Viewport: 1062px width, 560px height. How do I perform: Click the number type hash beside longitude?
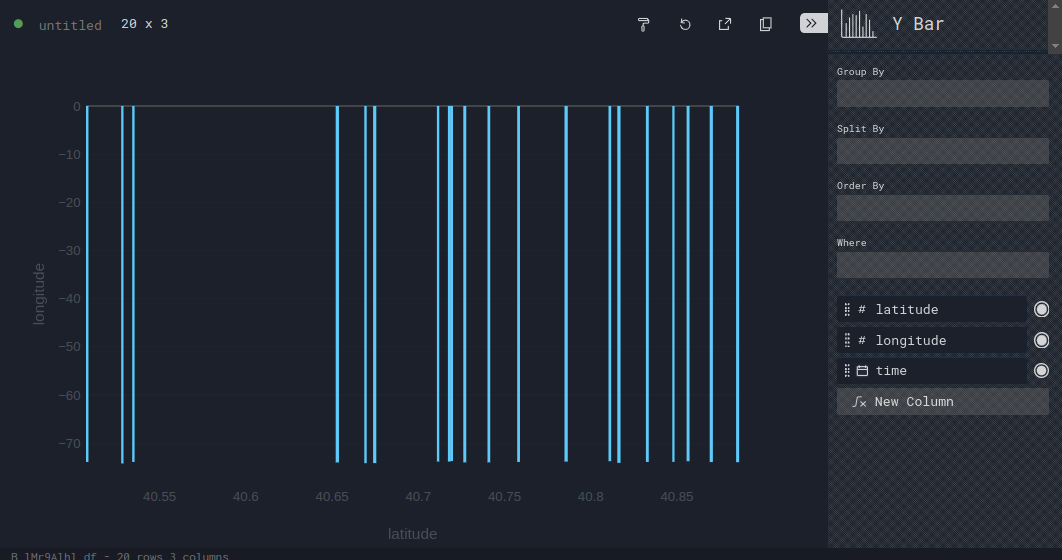pyautogui.click(x=862, y=340)
